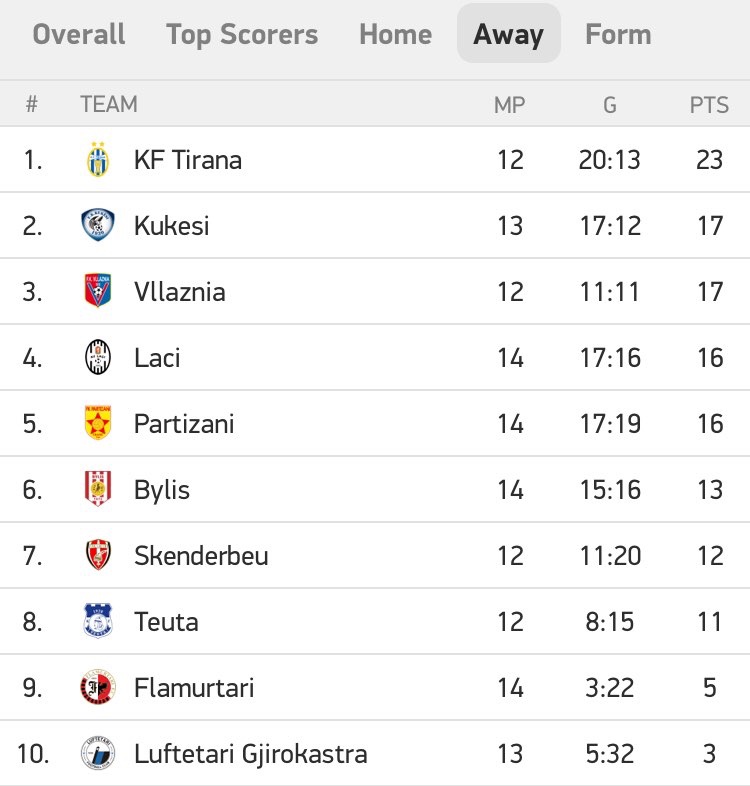Open the KF Tirana team name link
The height and width of the screenshot is (786, 750).
[x=188, y=160]
